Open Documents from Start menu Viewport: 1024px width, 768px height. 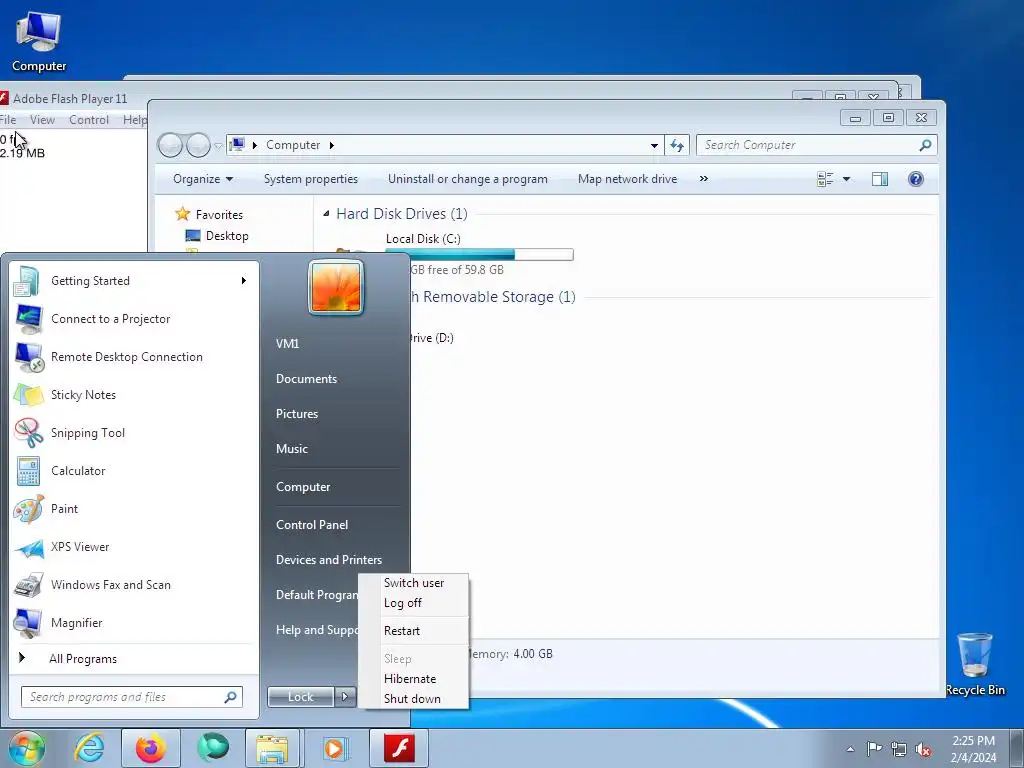pos(306,379)
